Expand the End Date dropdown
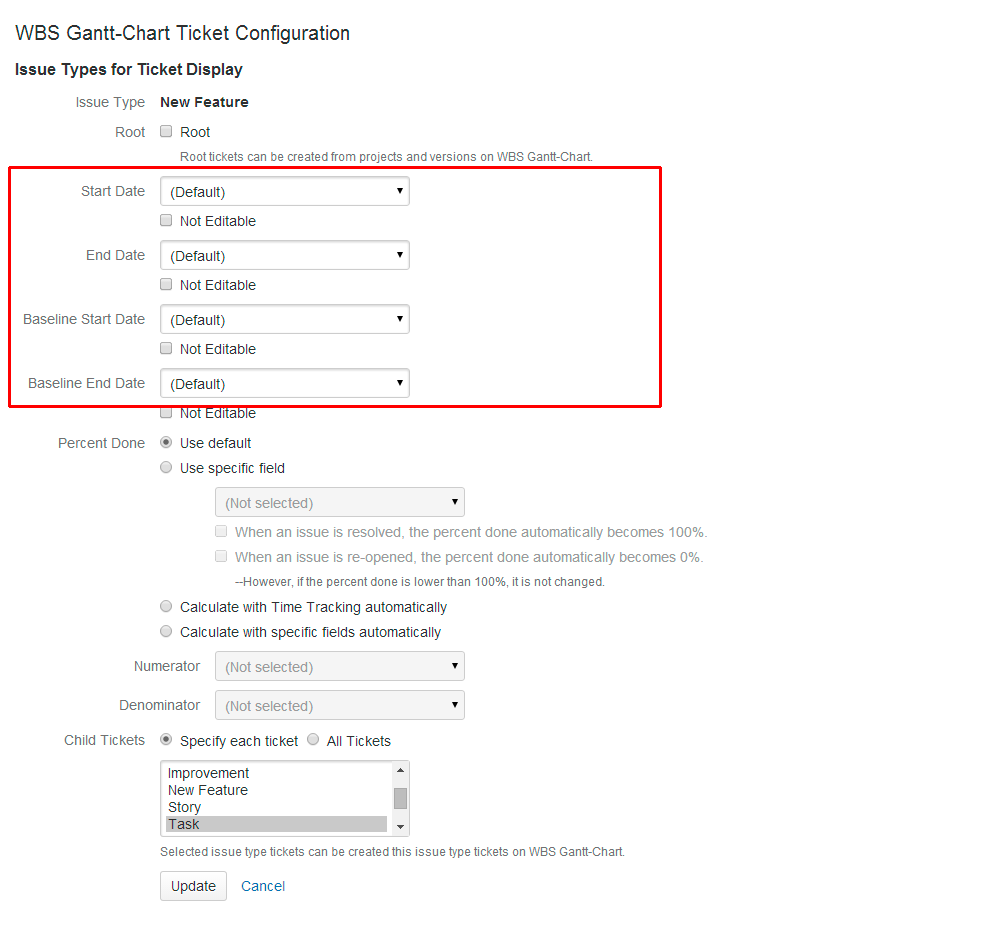Screen dimensions: 1000x930 pos(285,256)
